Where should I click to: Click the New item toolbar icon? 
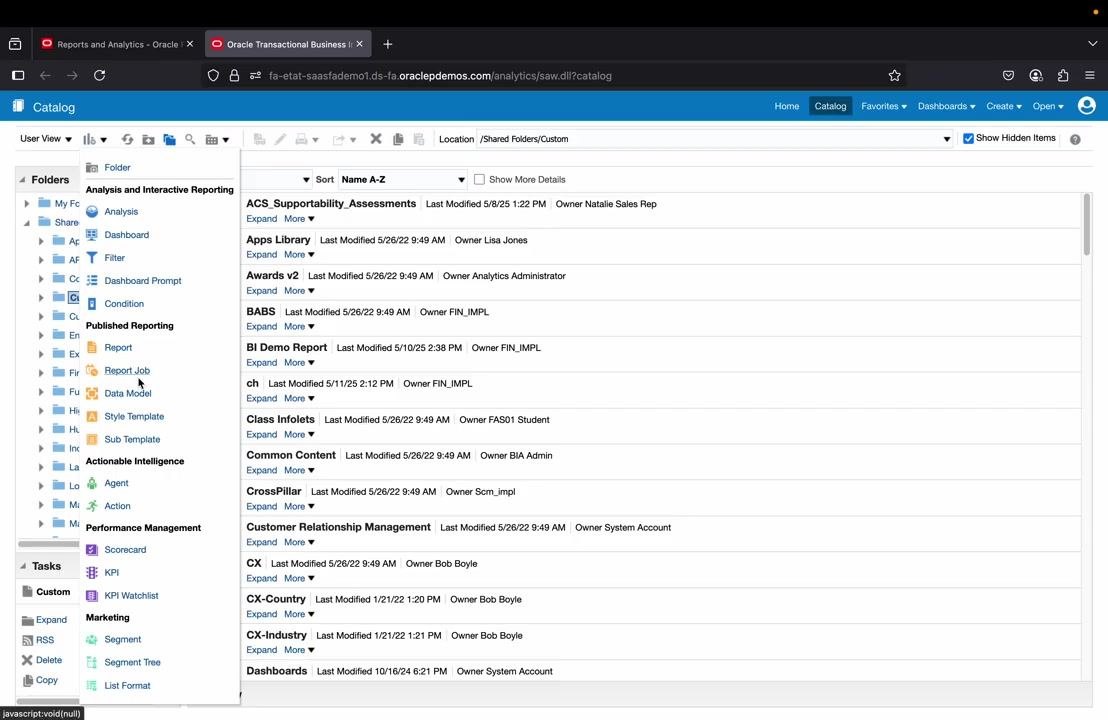(x=94, y=139)
